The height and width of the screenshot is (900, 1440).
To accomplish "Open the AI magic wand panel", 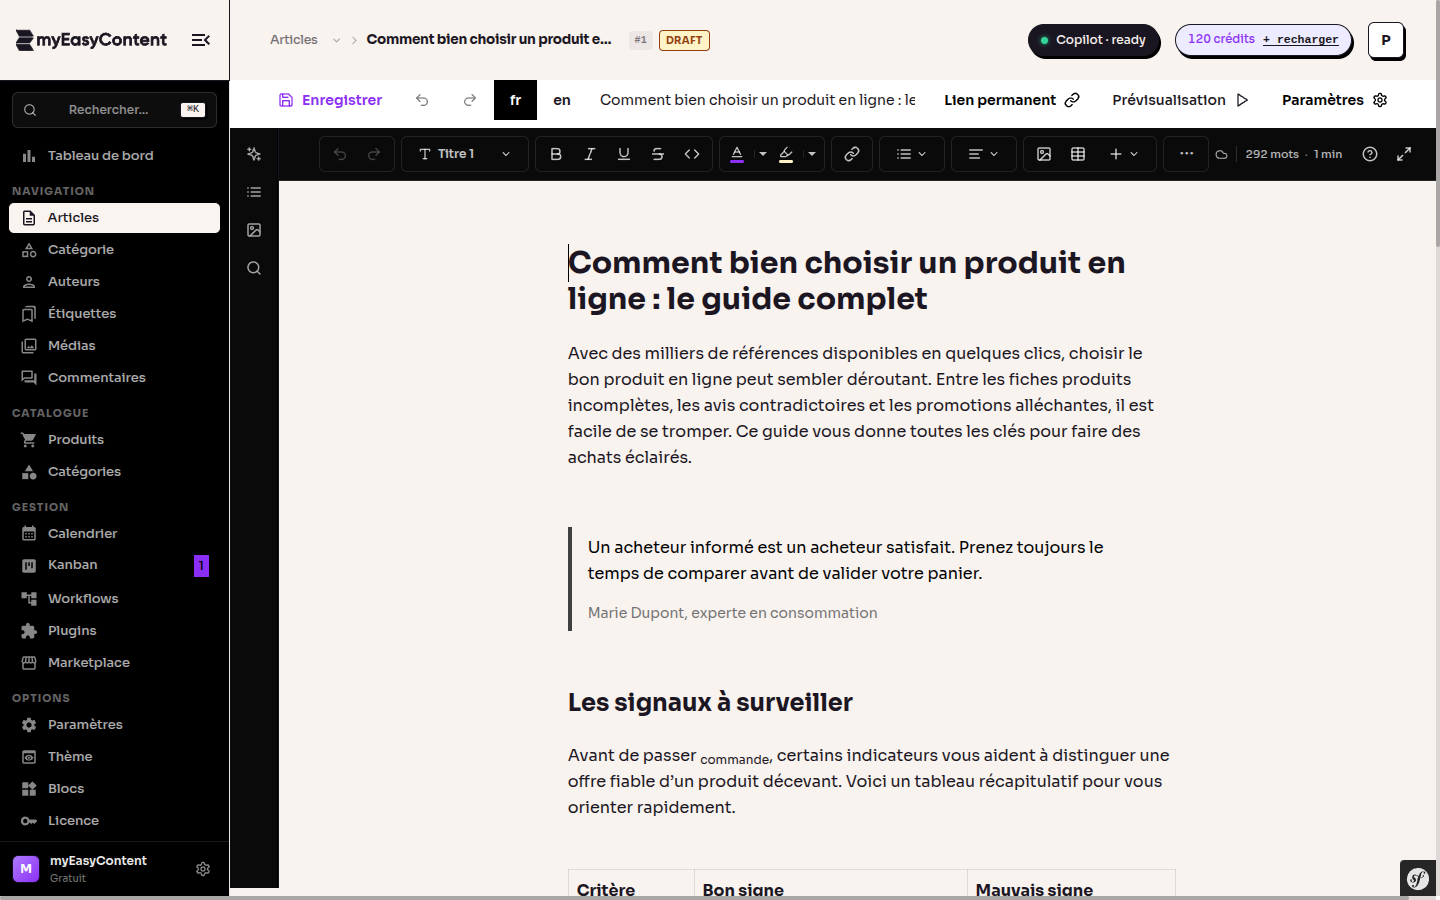I will point(254,154).
